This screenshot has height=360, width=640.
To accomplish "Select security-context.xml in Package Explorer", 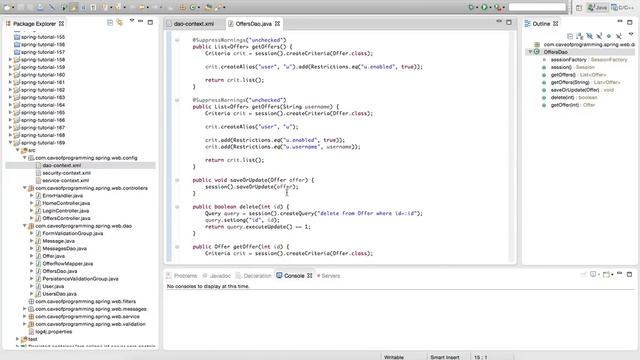I will [67, 173].
